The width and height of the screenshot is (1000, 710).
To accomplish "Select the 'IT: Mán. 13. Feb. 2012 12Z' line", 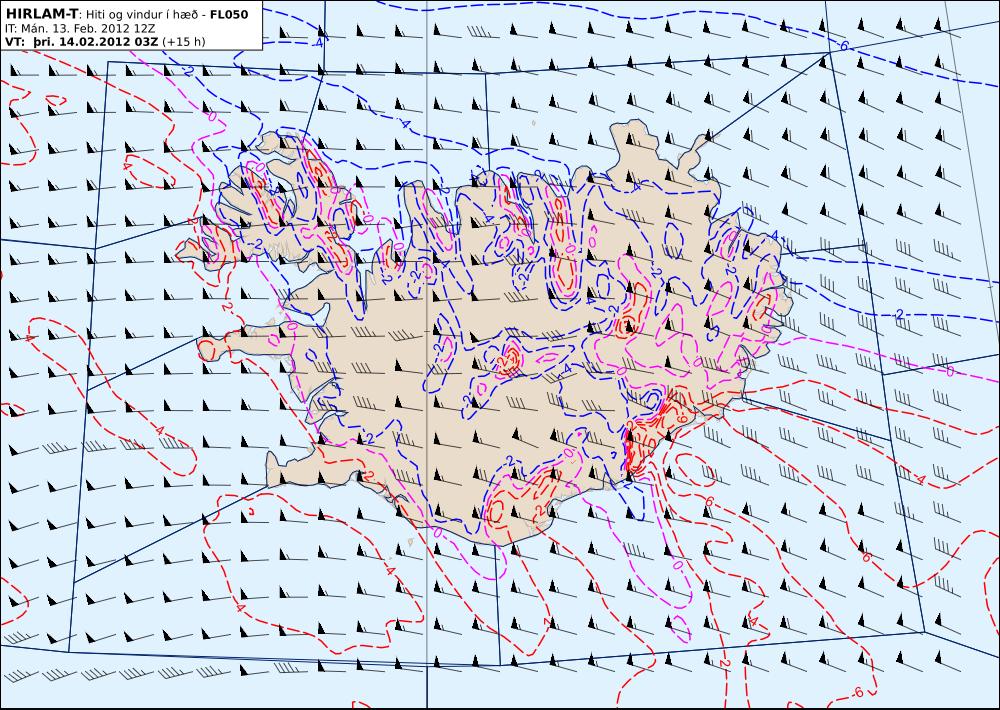I will (x=80, y=29).
